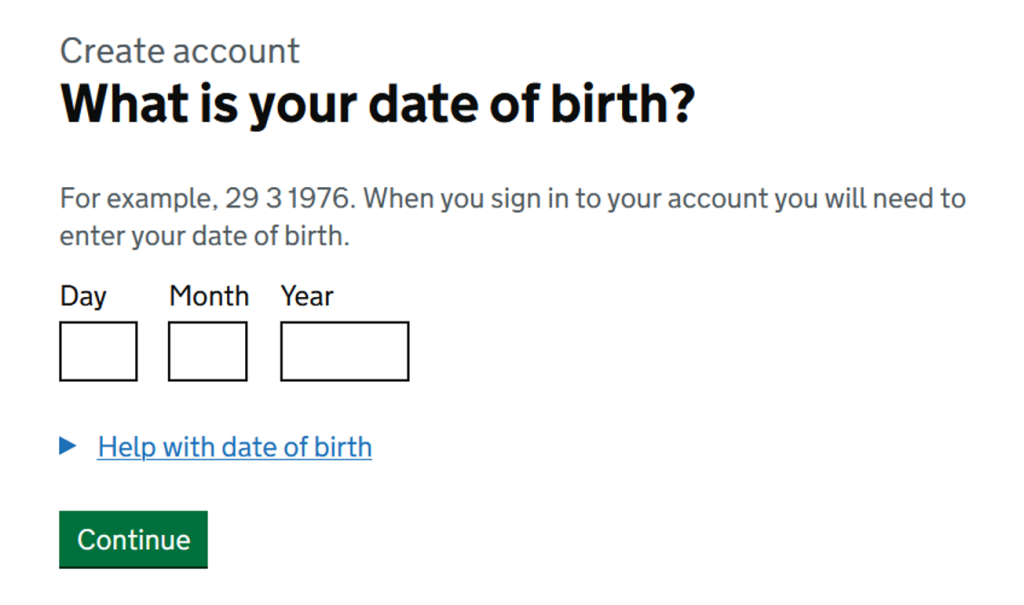Viewport: 1024px width, 605px height.
Task: Click the 'enter your date of birth.' hint line
Action: [x=205, y=238]
